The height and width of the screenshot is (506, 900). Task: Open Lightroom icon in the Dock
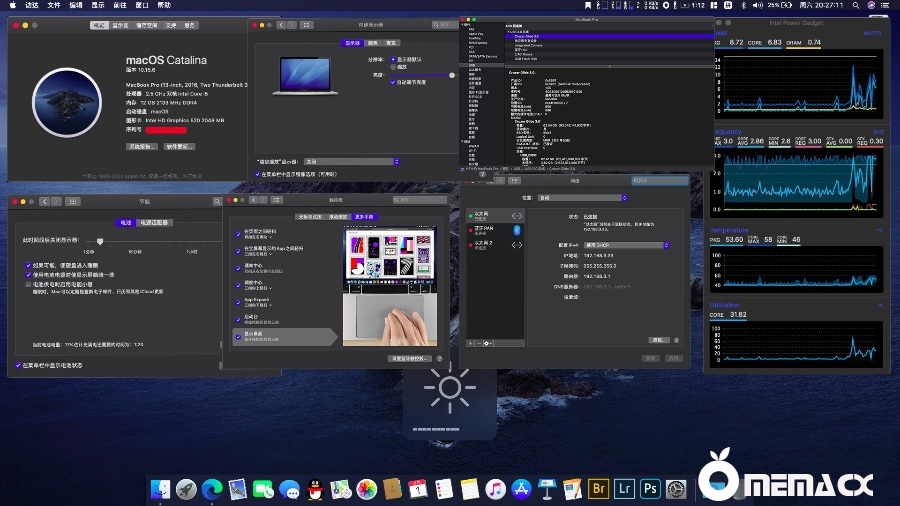tap(625, 489)
